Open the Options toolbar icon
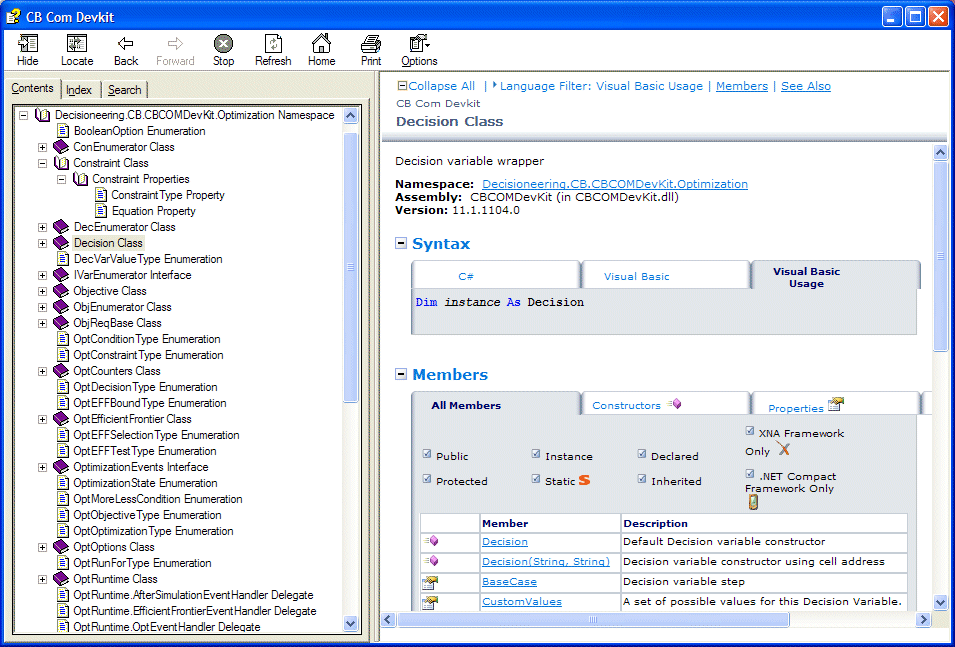This screenshot has width=955, height=647. click(x=418, y=45)
